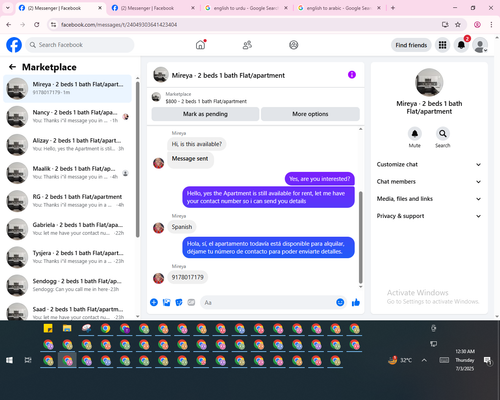Open conversation information purple icon
The width and height of the screenshot is (500, 400).
(352, 75)
